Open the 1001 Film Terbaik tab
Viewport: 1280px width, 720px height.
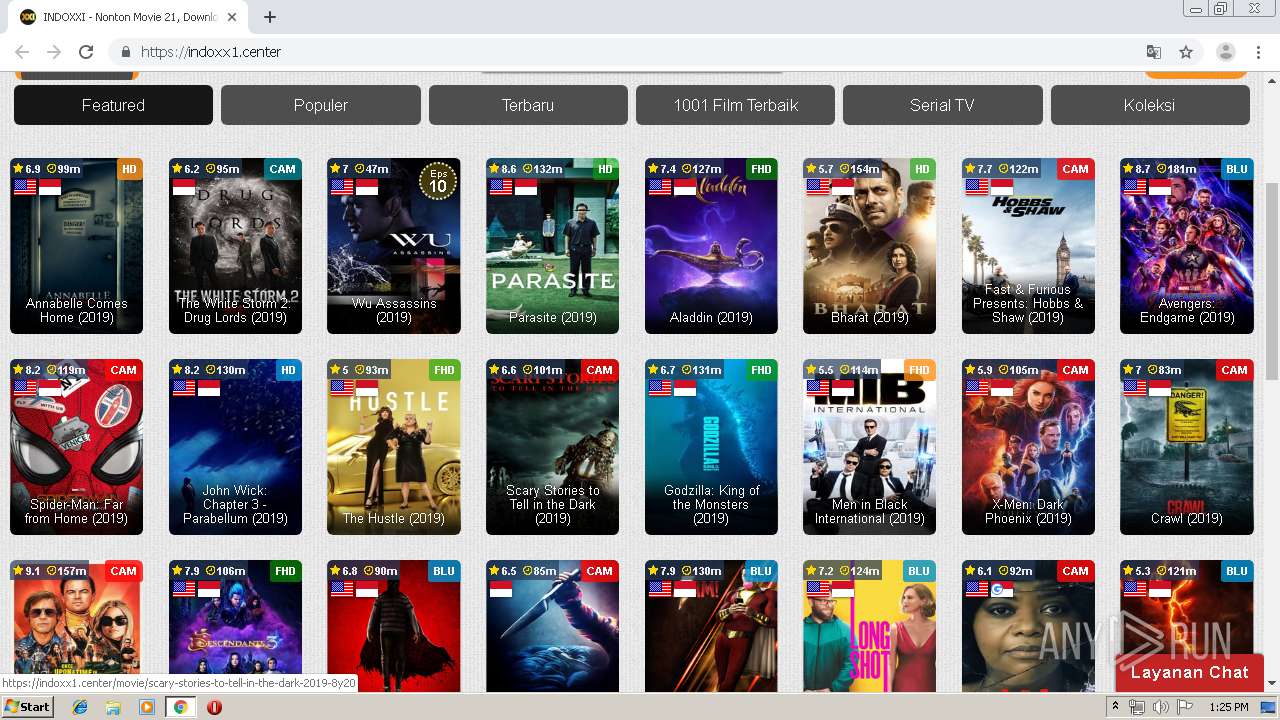735,105
